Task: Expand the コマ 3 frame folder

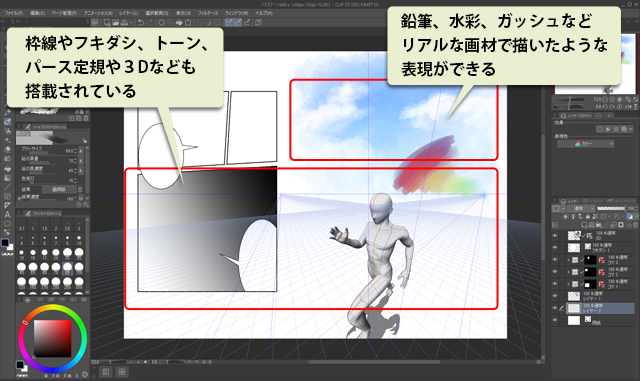Action: pyautogui.click(x=569, y=260)
